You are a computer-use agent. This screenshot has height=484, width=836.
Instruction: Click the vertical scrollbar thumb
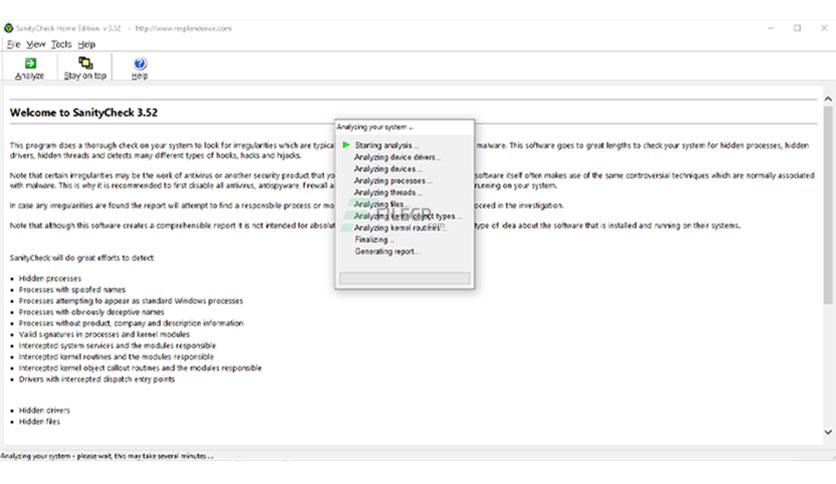[x=828, y=205]
